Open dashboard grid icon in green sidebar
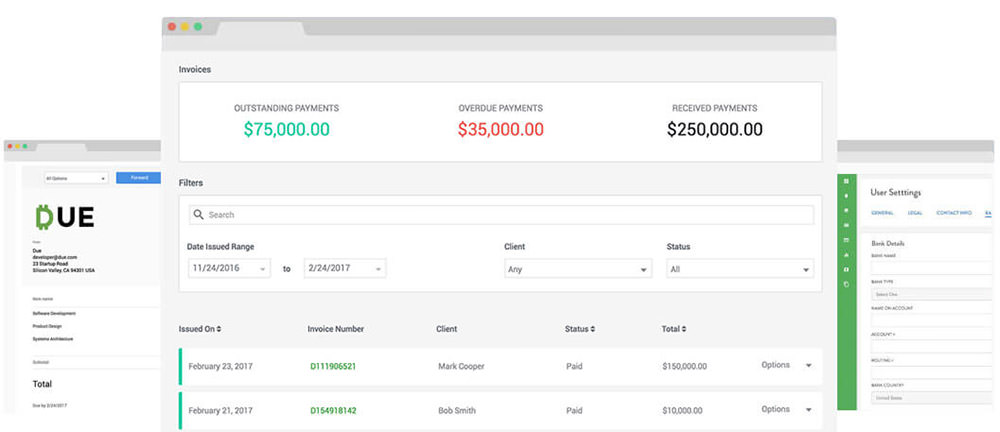Image resolution: width=1000 pixels, height=432 pixels. [846, 181]
